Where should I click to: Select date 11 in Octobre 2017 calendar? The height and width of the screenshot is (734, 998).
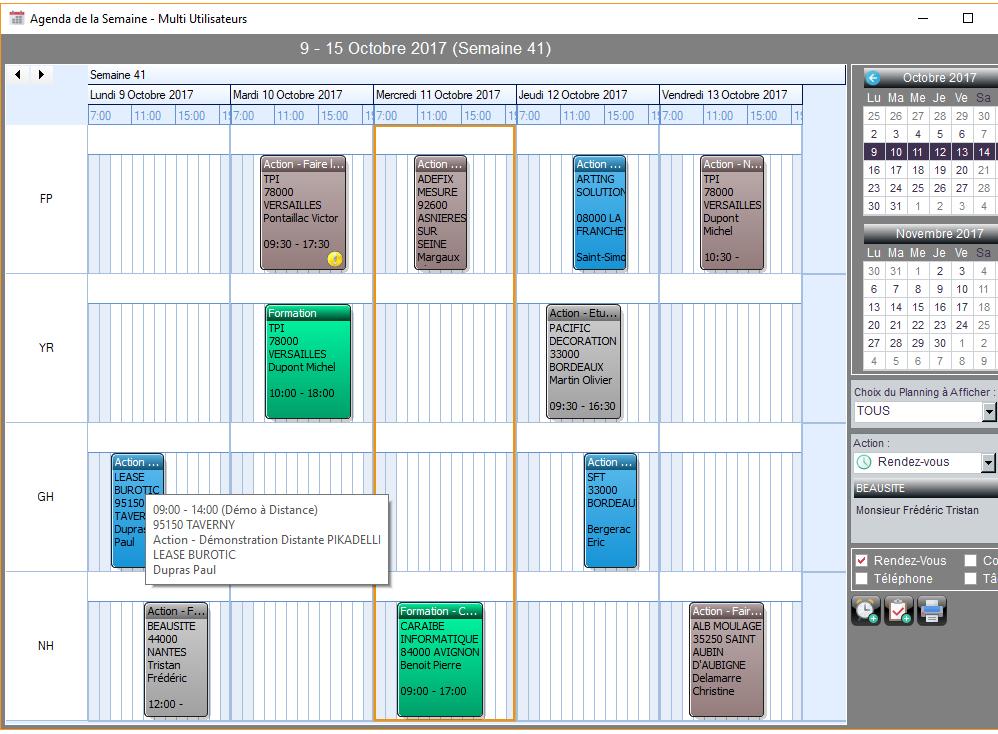917,152
